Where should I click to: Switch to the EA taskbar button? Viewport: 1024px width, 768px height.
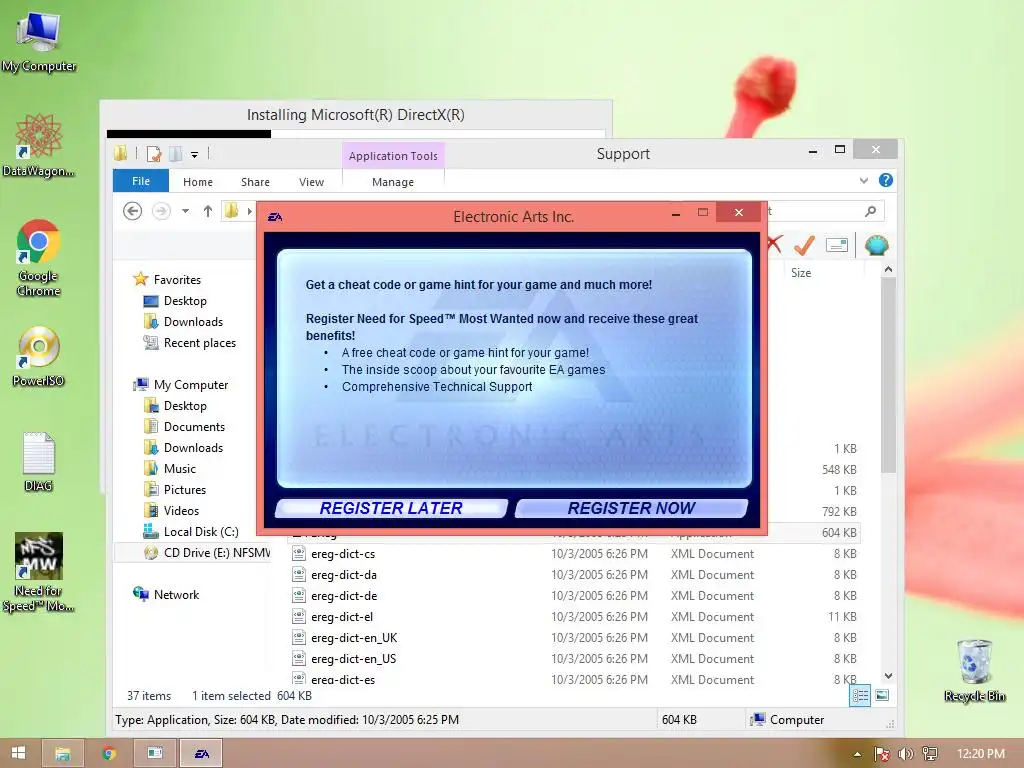tap(202, 753)
